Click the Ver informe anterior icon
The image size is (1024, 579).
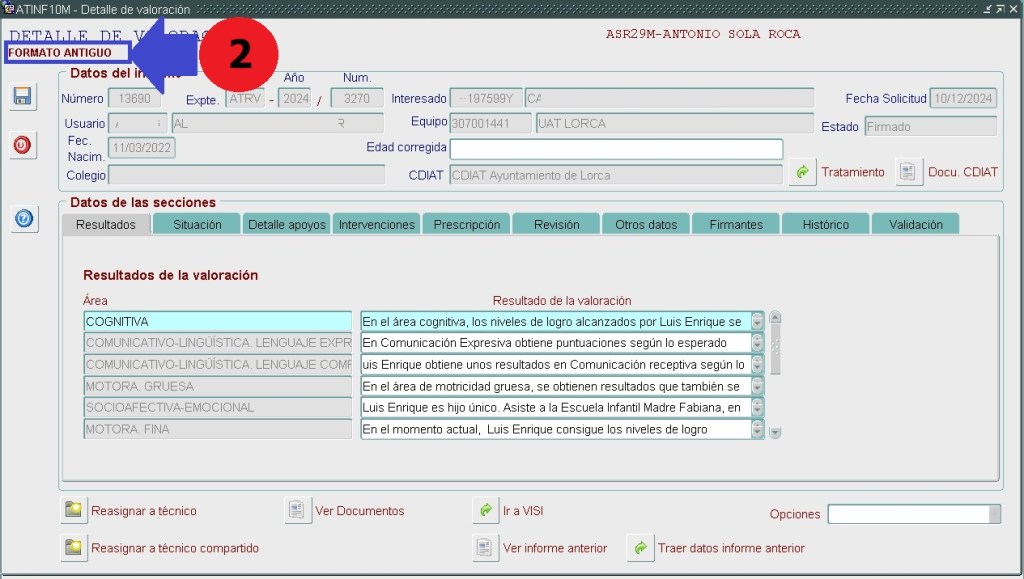[485, 547]
